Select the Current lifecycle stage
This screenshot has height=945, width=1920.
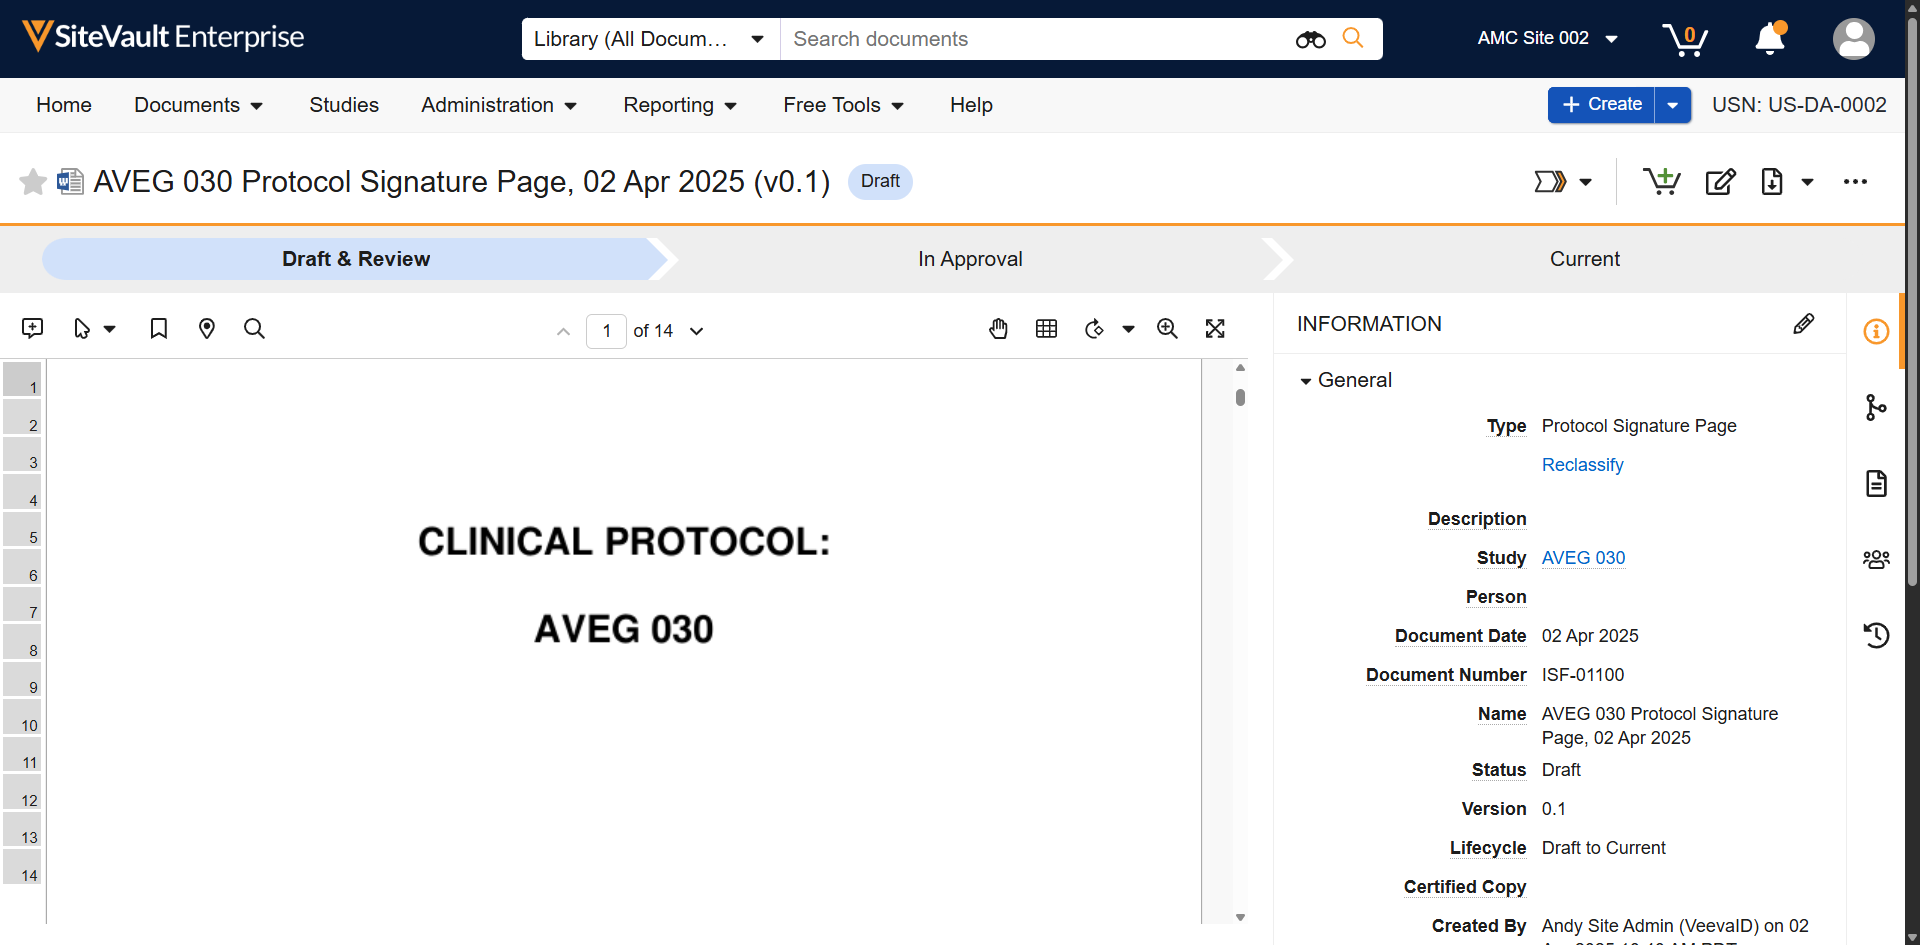pos(1584,259)
